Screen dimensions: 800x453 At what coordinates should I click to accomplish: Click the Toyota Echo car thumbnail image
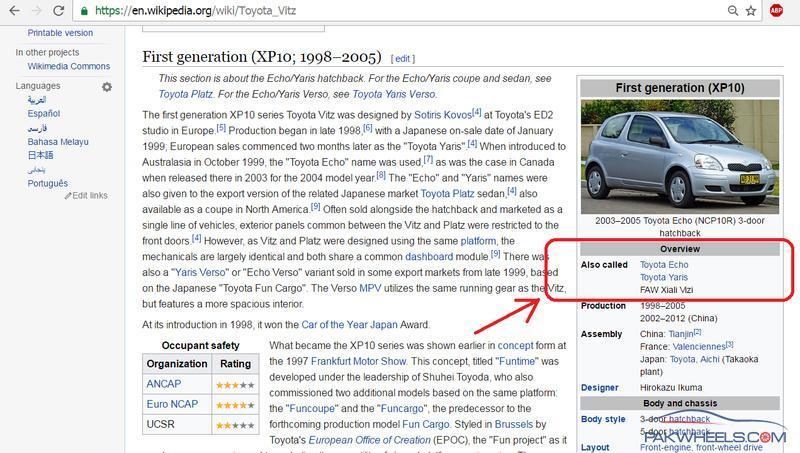(x=680, y=157)
